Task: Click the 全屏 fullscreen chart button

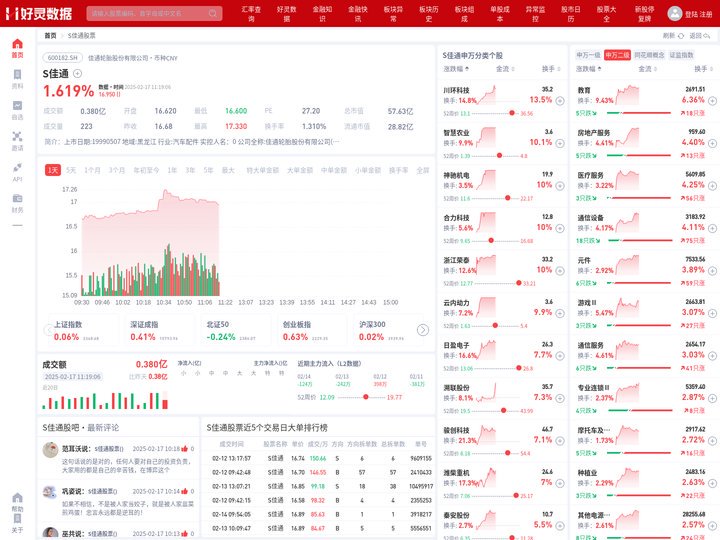Action: click(422, 170)
